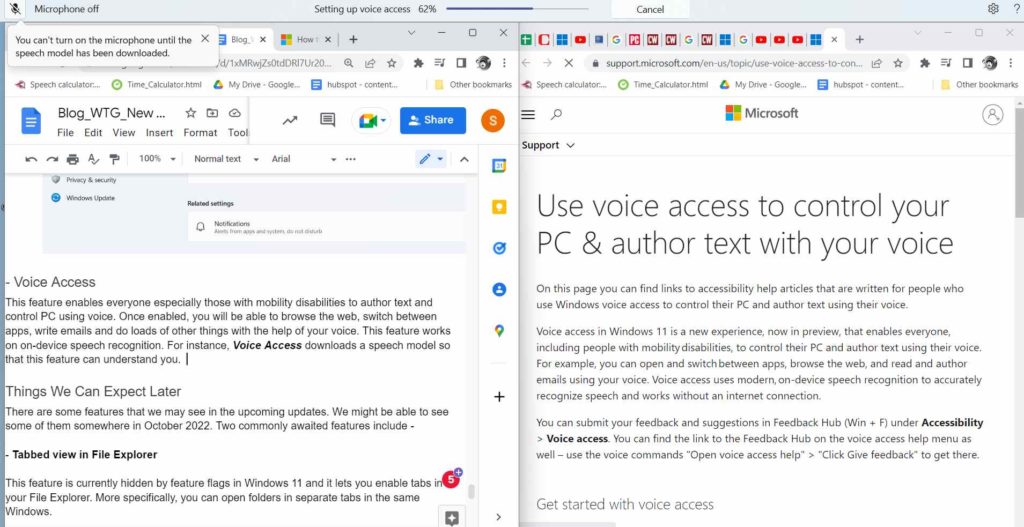This screenshot has width=1024, height=527.
Task: Bookmark the Google Docs page with star icon
Action: click(x=391, y=63)
